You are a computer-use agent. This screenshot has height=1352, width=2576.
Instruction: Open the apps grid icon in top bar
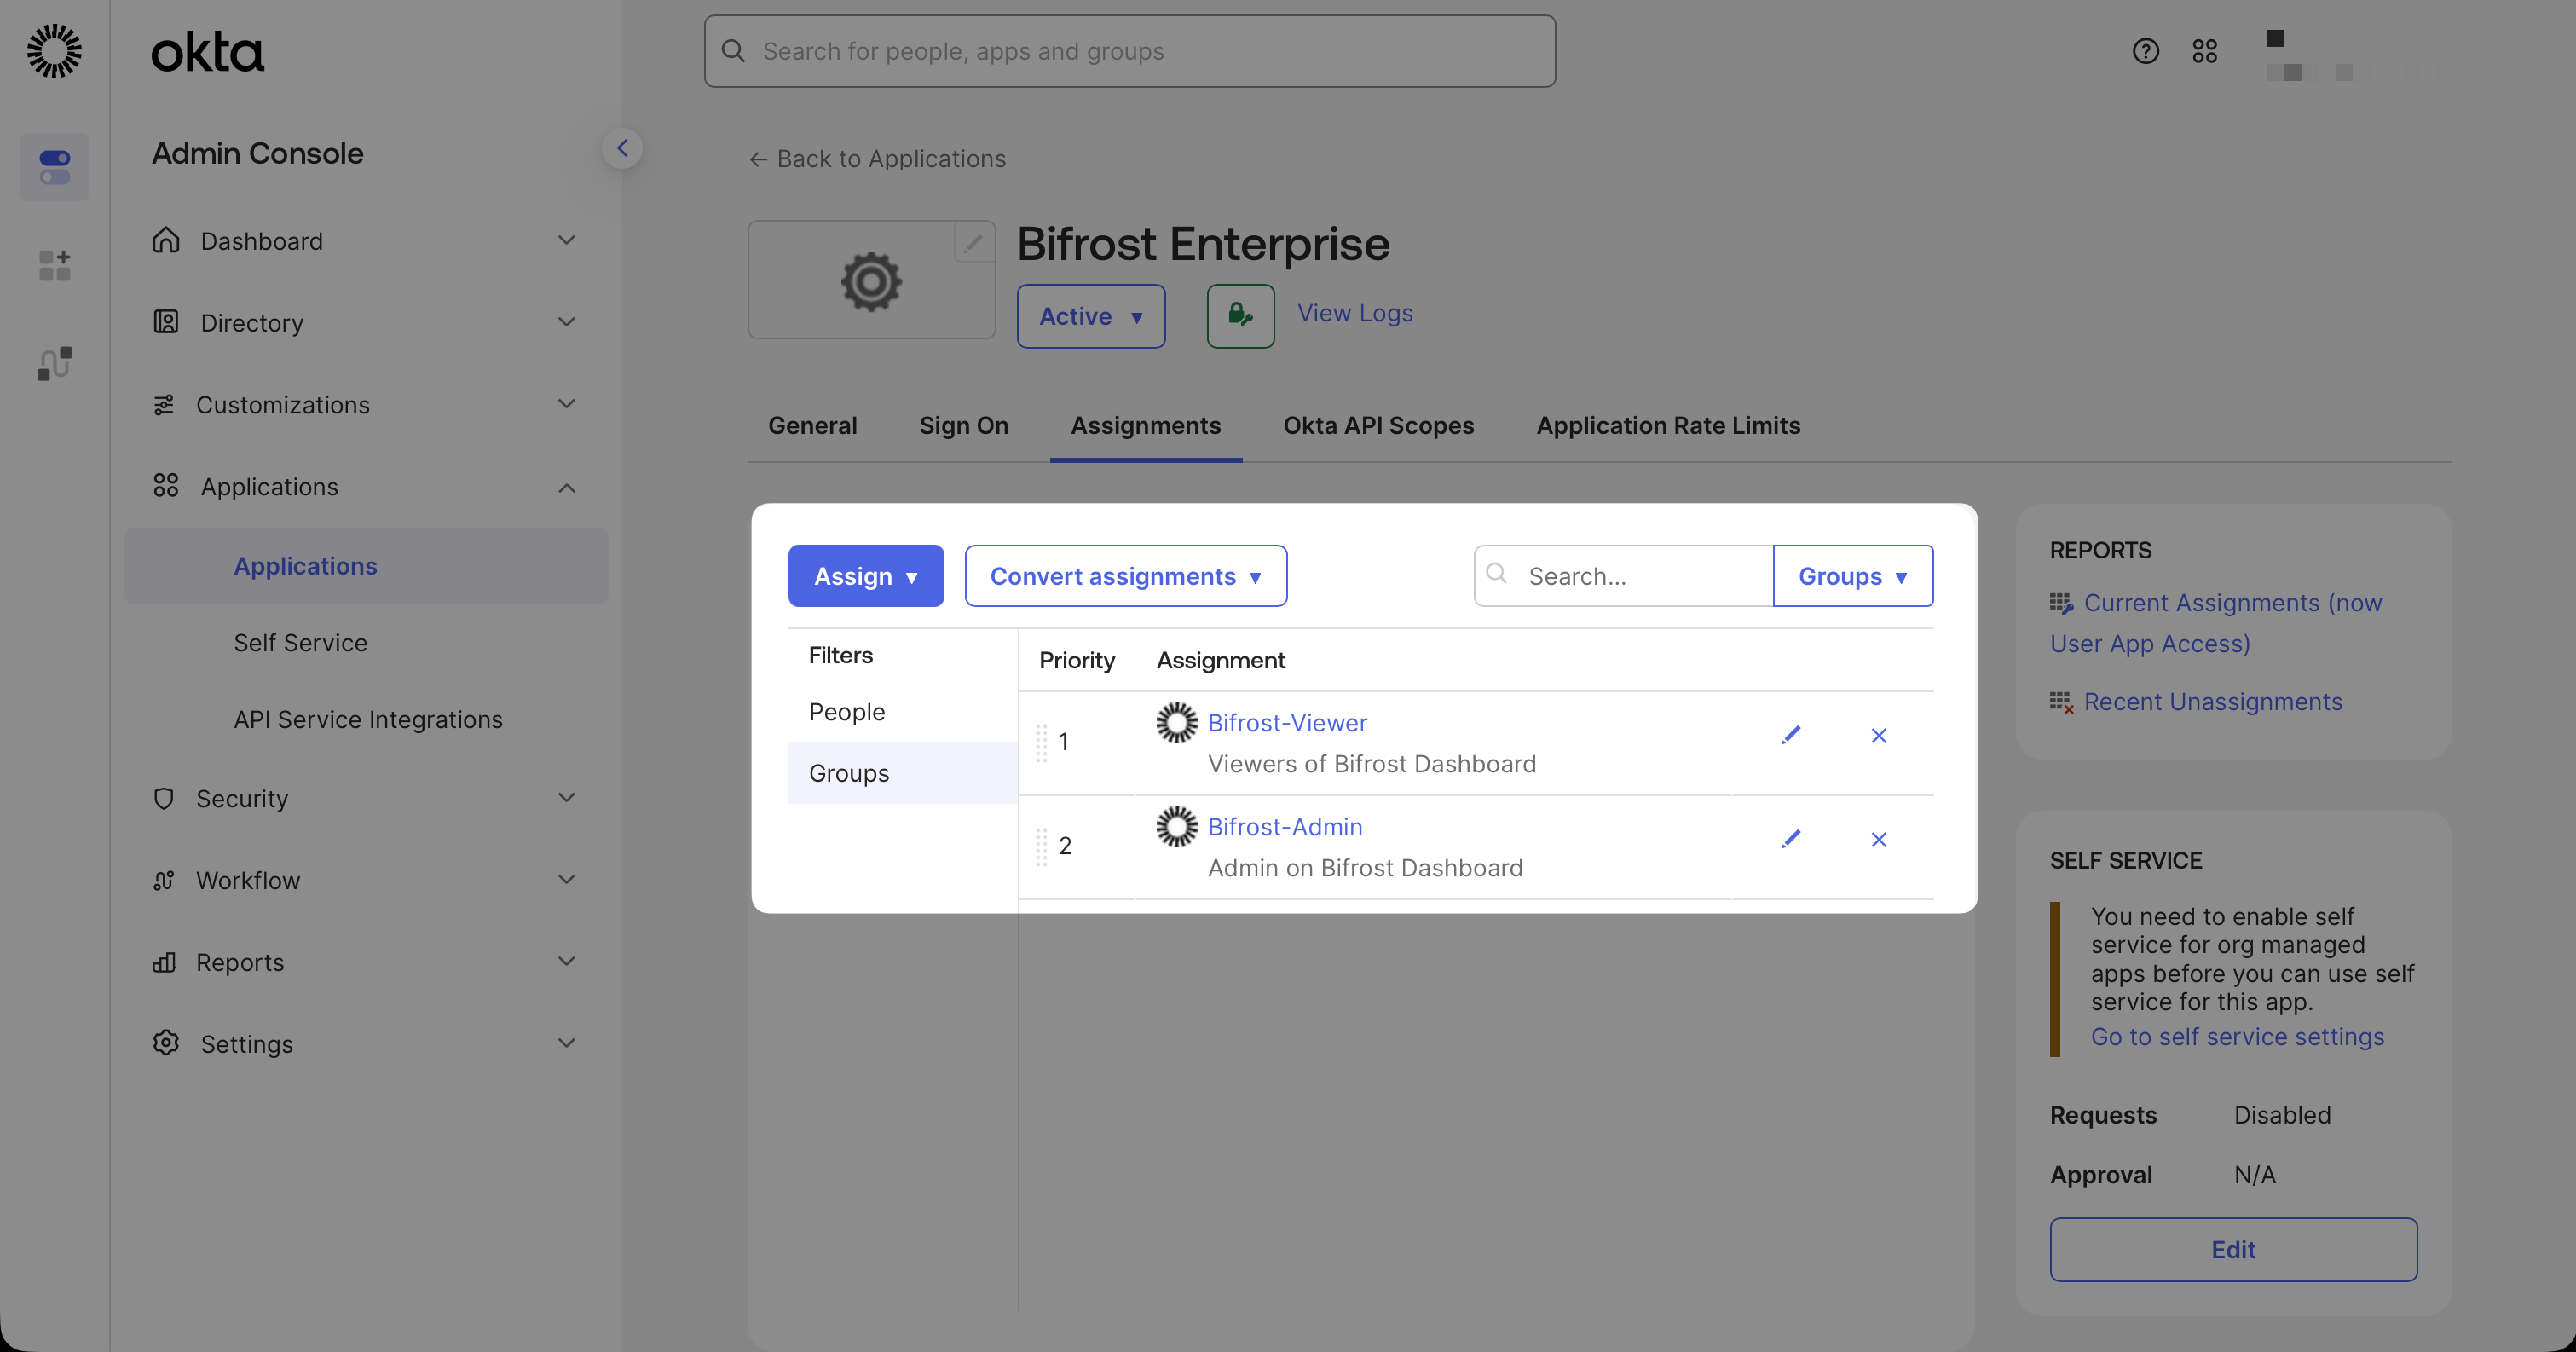point(2204,51)
